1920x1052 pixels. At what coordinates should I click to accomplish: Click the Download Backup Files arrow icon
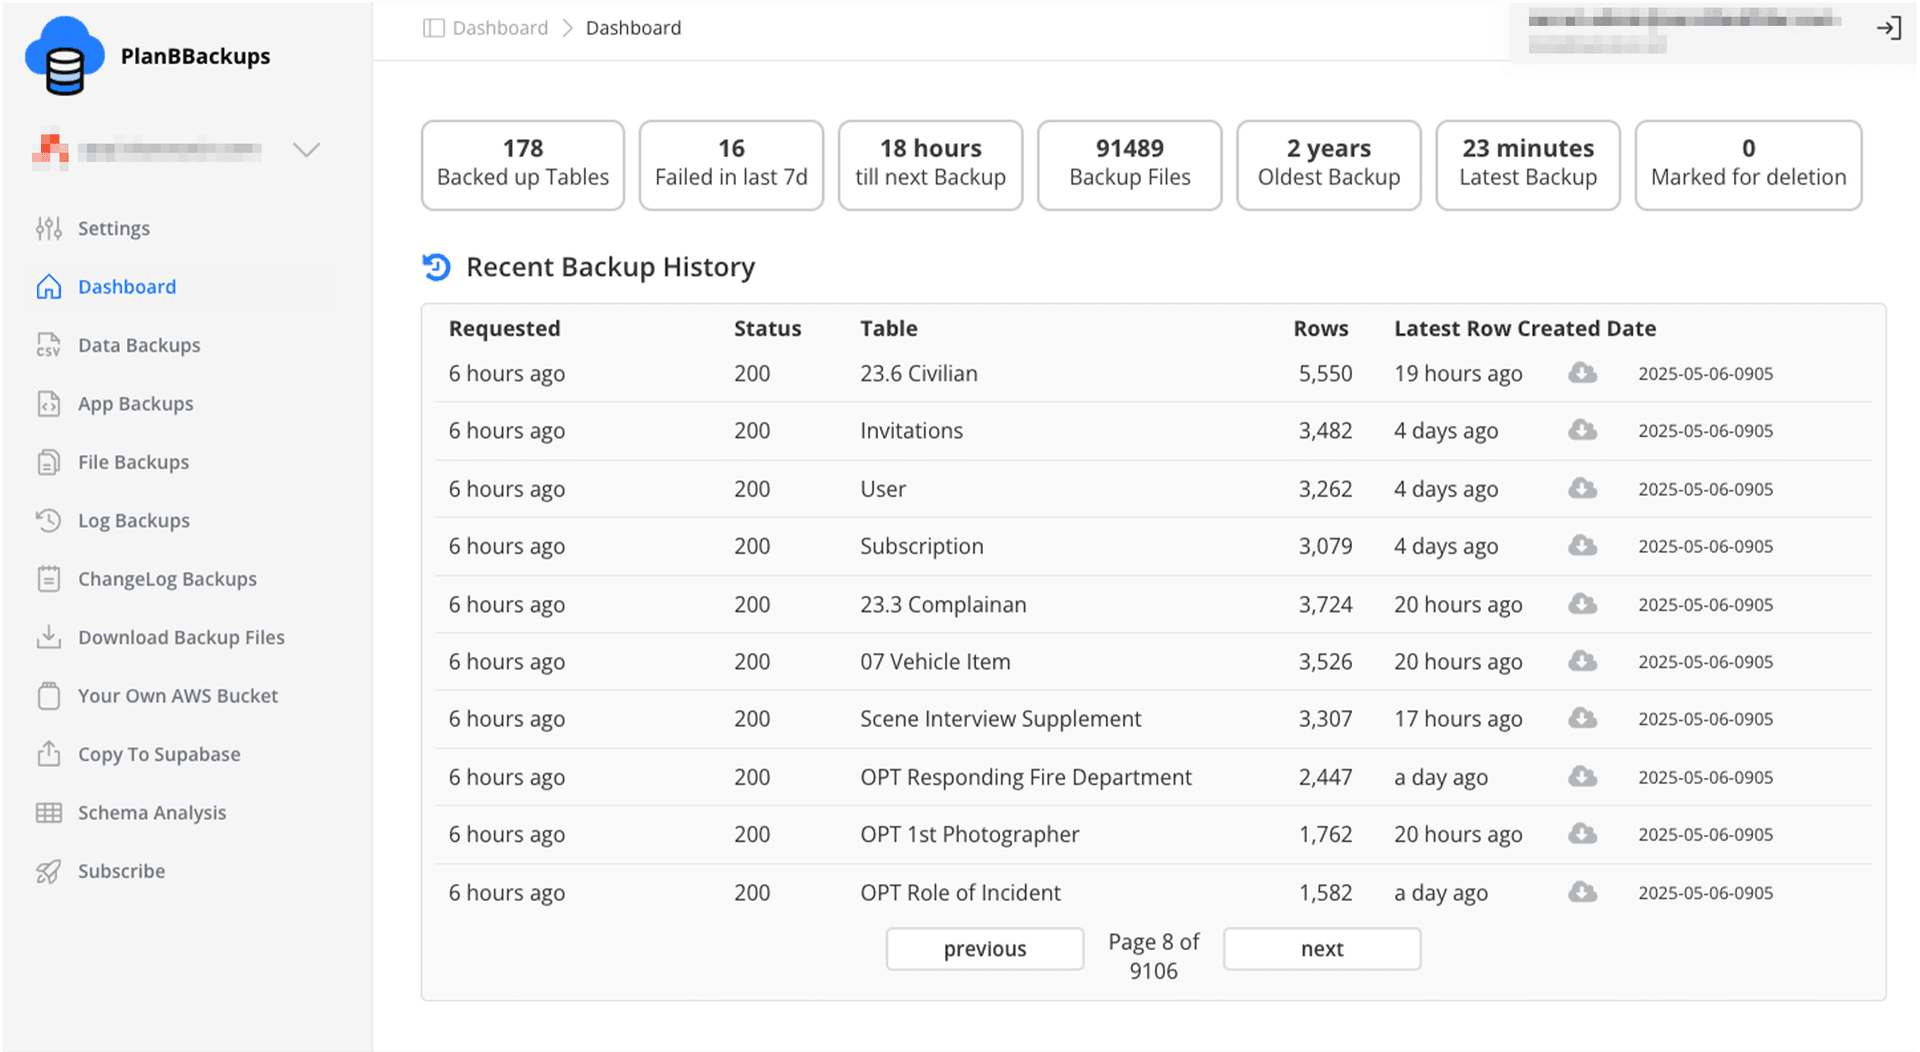49,637
